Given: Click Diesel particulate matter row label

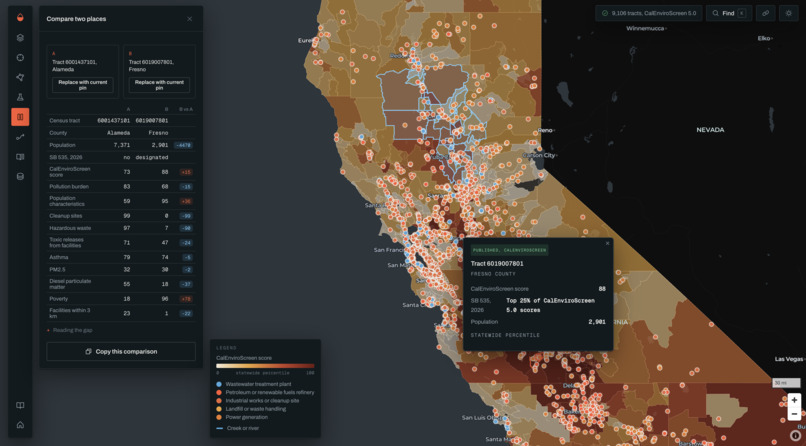Looking at the screenshot, I should click(70, 284).
